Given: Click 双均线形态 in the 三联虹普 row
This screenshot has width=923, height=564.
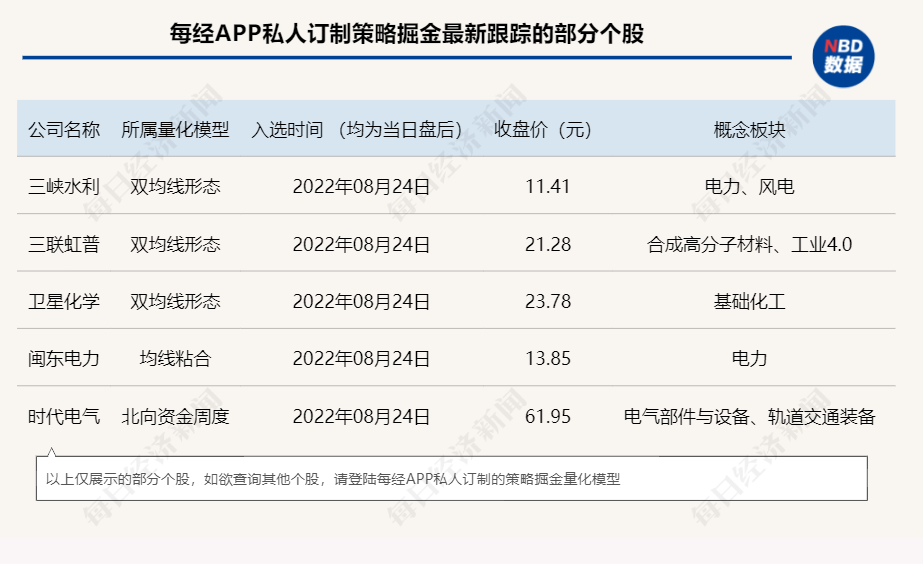Looking at the screenshot, I should tap(175, 244).
